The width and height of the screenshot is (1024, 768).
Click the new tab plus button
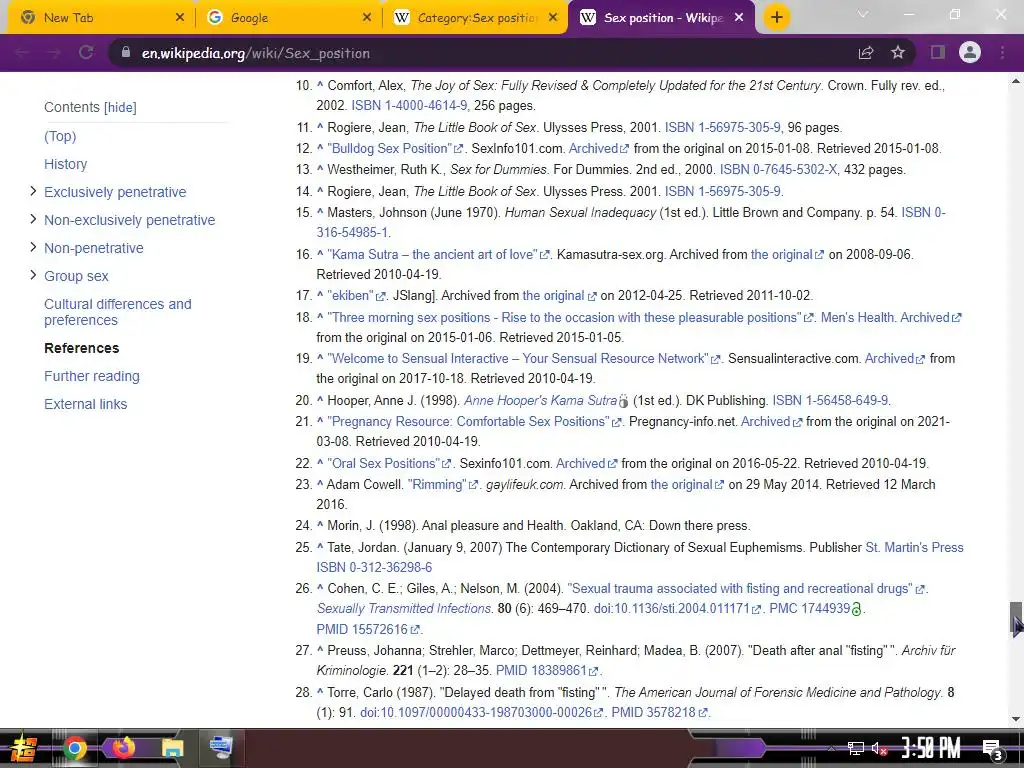[x=776, y=18]
